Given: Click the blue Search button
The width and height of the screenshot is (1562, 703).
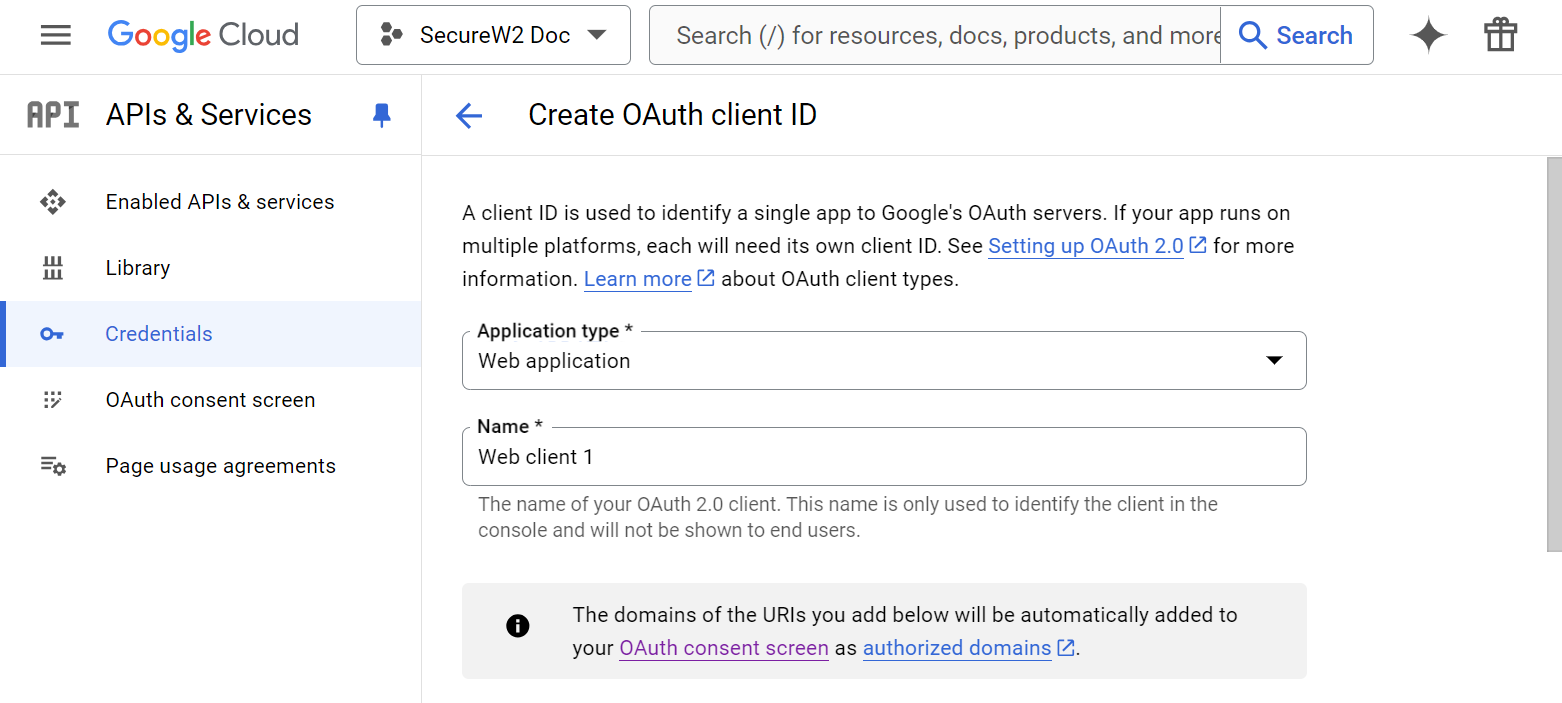Looking at the screenshot, I should pos(1296,35).
